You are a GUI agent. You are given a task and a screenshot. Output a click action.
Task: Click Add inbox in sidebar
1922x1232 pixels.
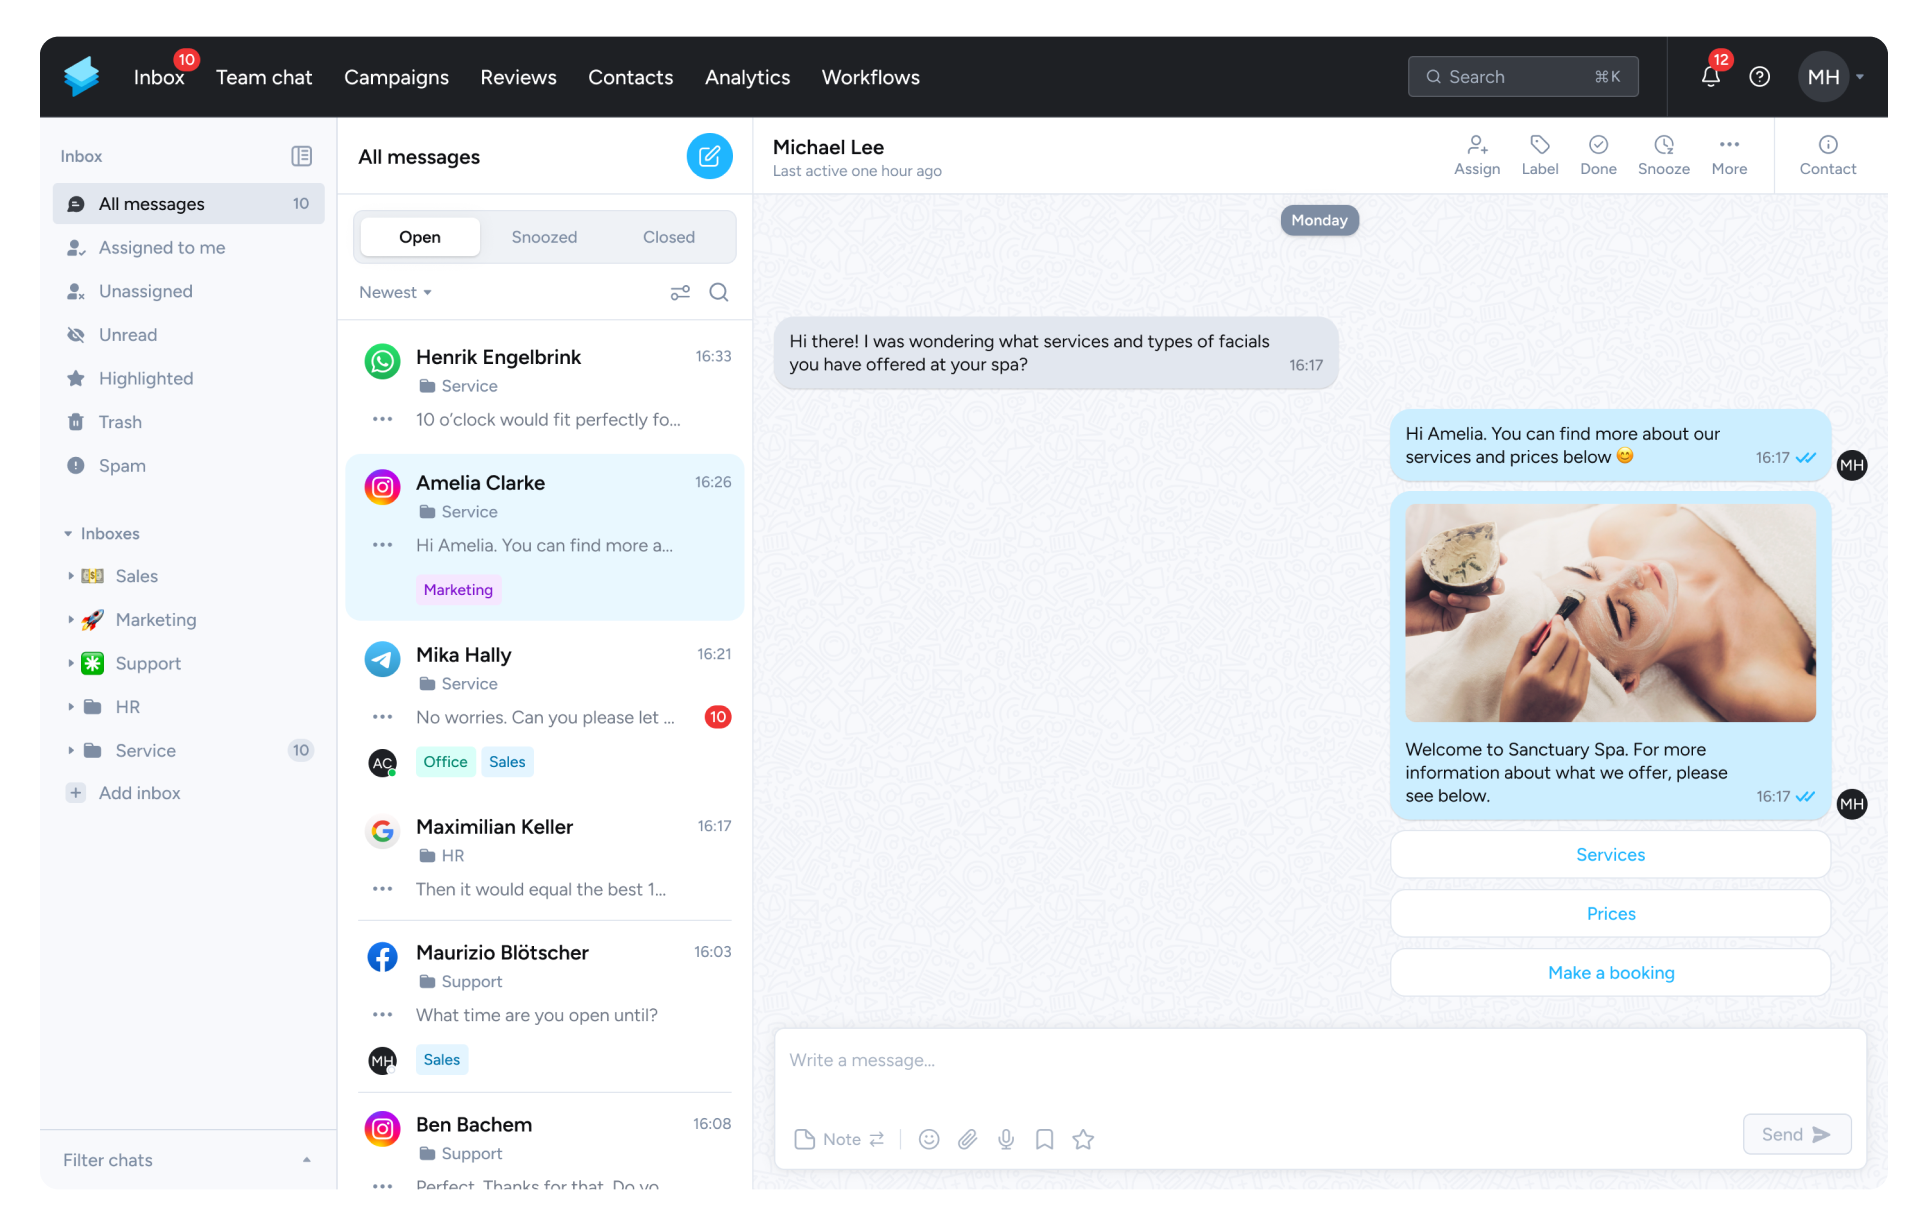[139, 793]
